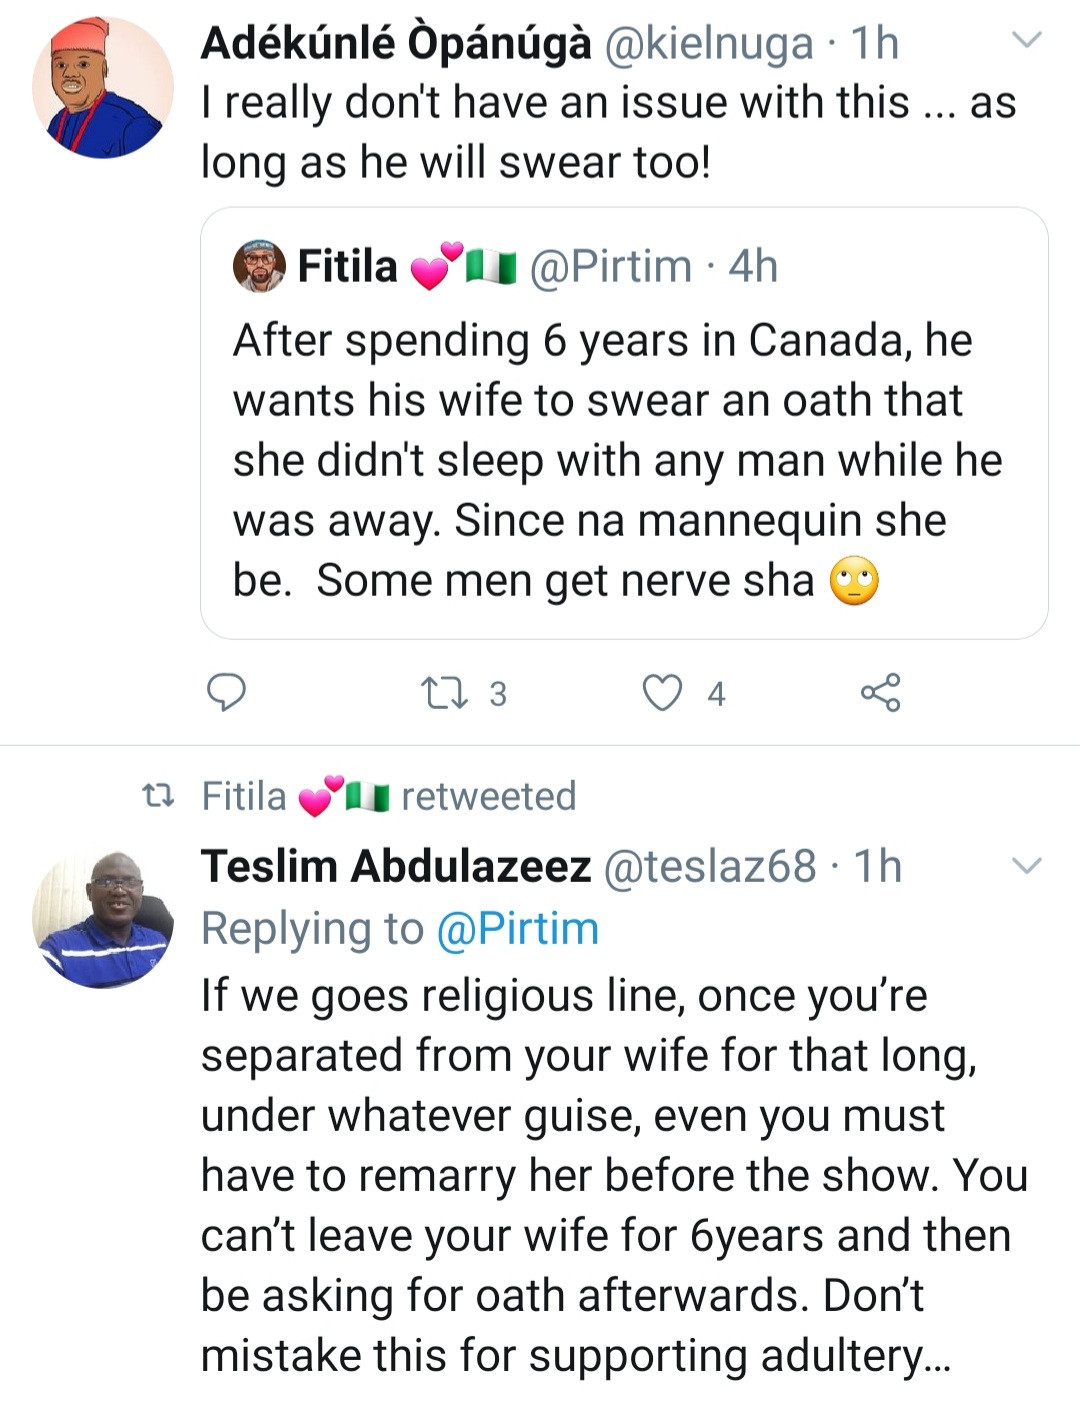Image resolution: width=1080 pixels, height=1403 pixels.
Task: Open Adékúnlé Òpánúgà's profile picture
Action: coord(102,88)
